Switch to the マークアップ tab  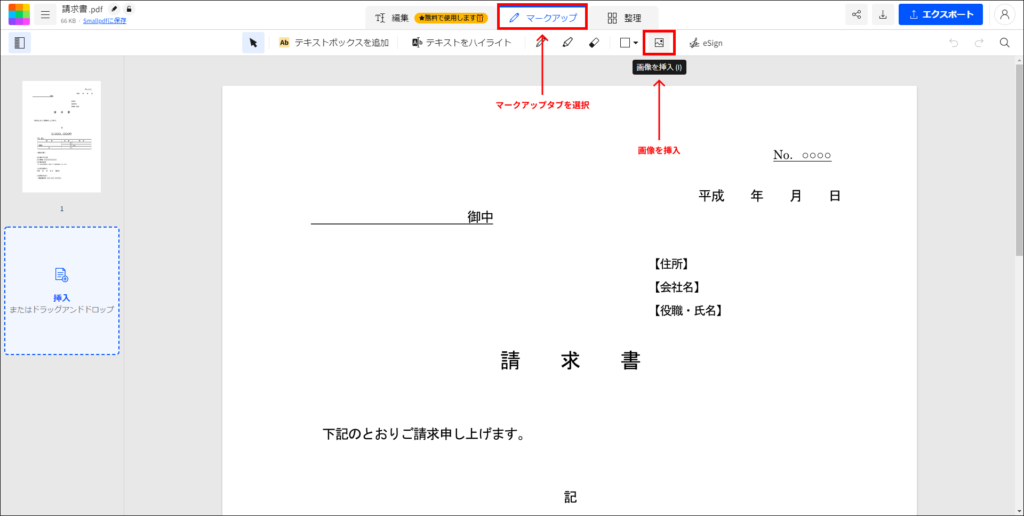pyautogui.click(x=543, y=18)
